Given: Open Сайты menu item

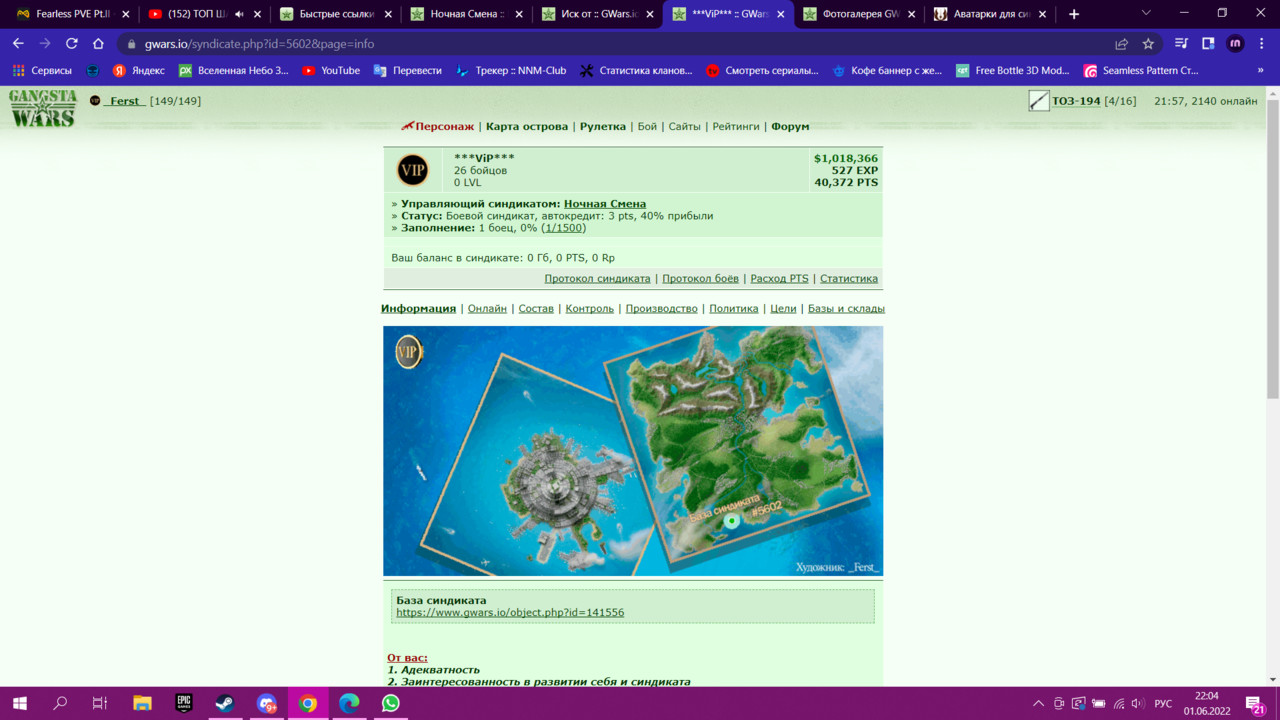Looking at the screenshot, I should coord(684,126).
